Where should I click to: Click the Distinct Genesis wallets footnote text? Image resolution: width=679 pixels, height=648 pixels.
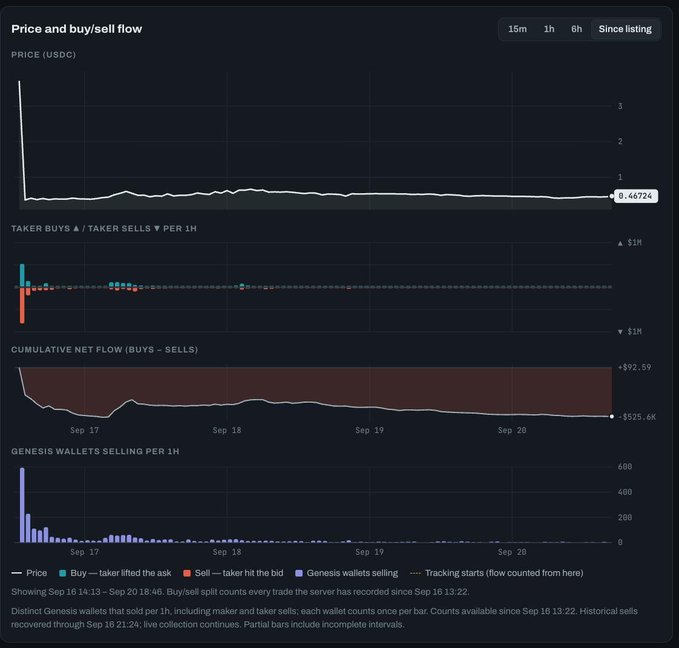(324, 618)
